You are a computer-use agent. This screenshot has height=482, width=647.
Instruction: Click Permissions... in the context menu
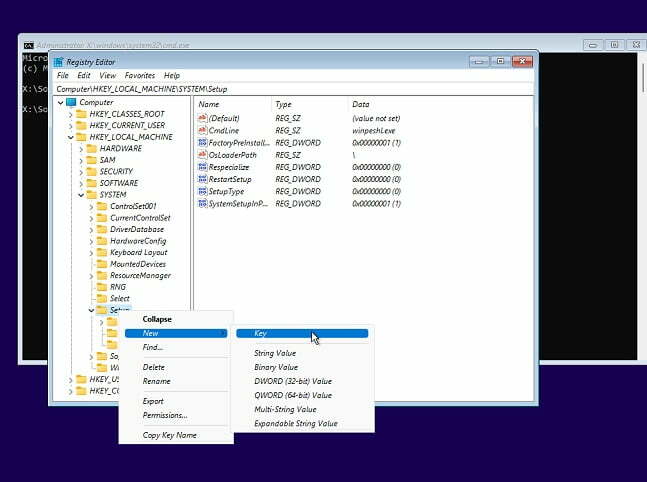[165, 415]
